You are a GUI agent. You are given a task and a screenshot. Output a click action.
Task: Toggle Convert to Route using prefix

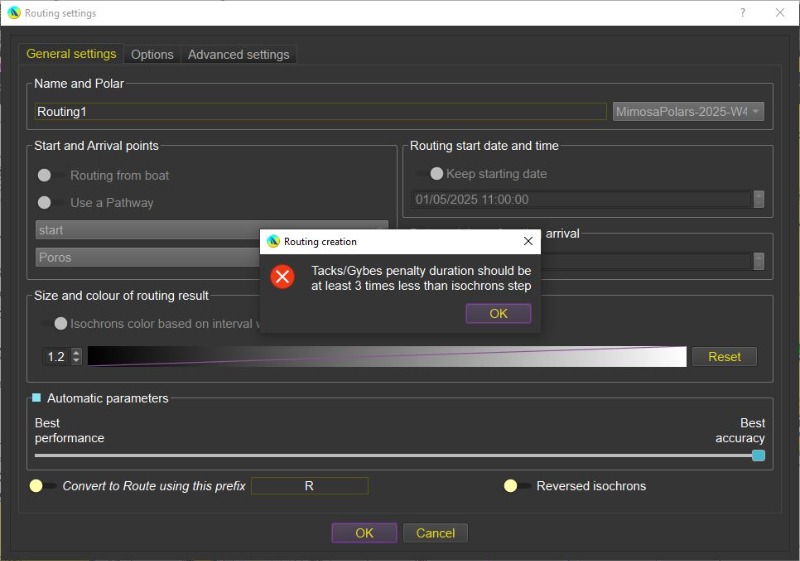click(42, 486)
